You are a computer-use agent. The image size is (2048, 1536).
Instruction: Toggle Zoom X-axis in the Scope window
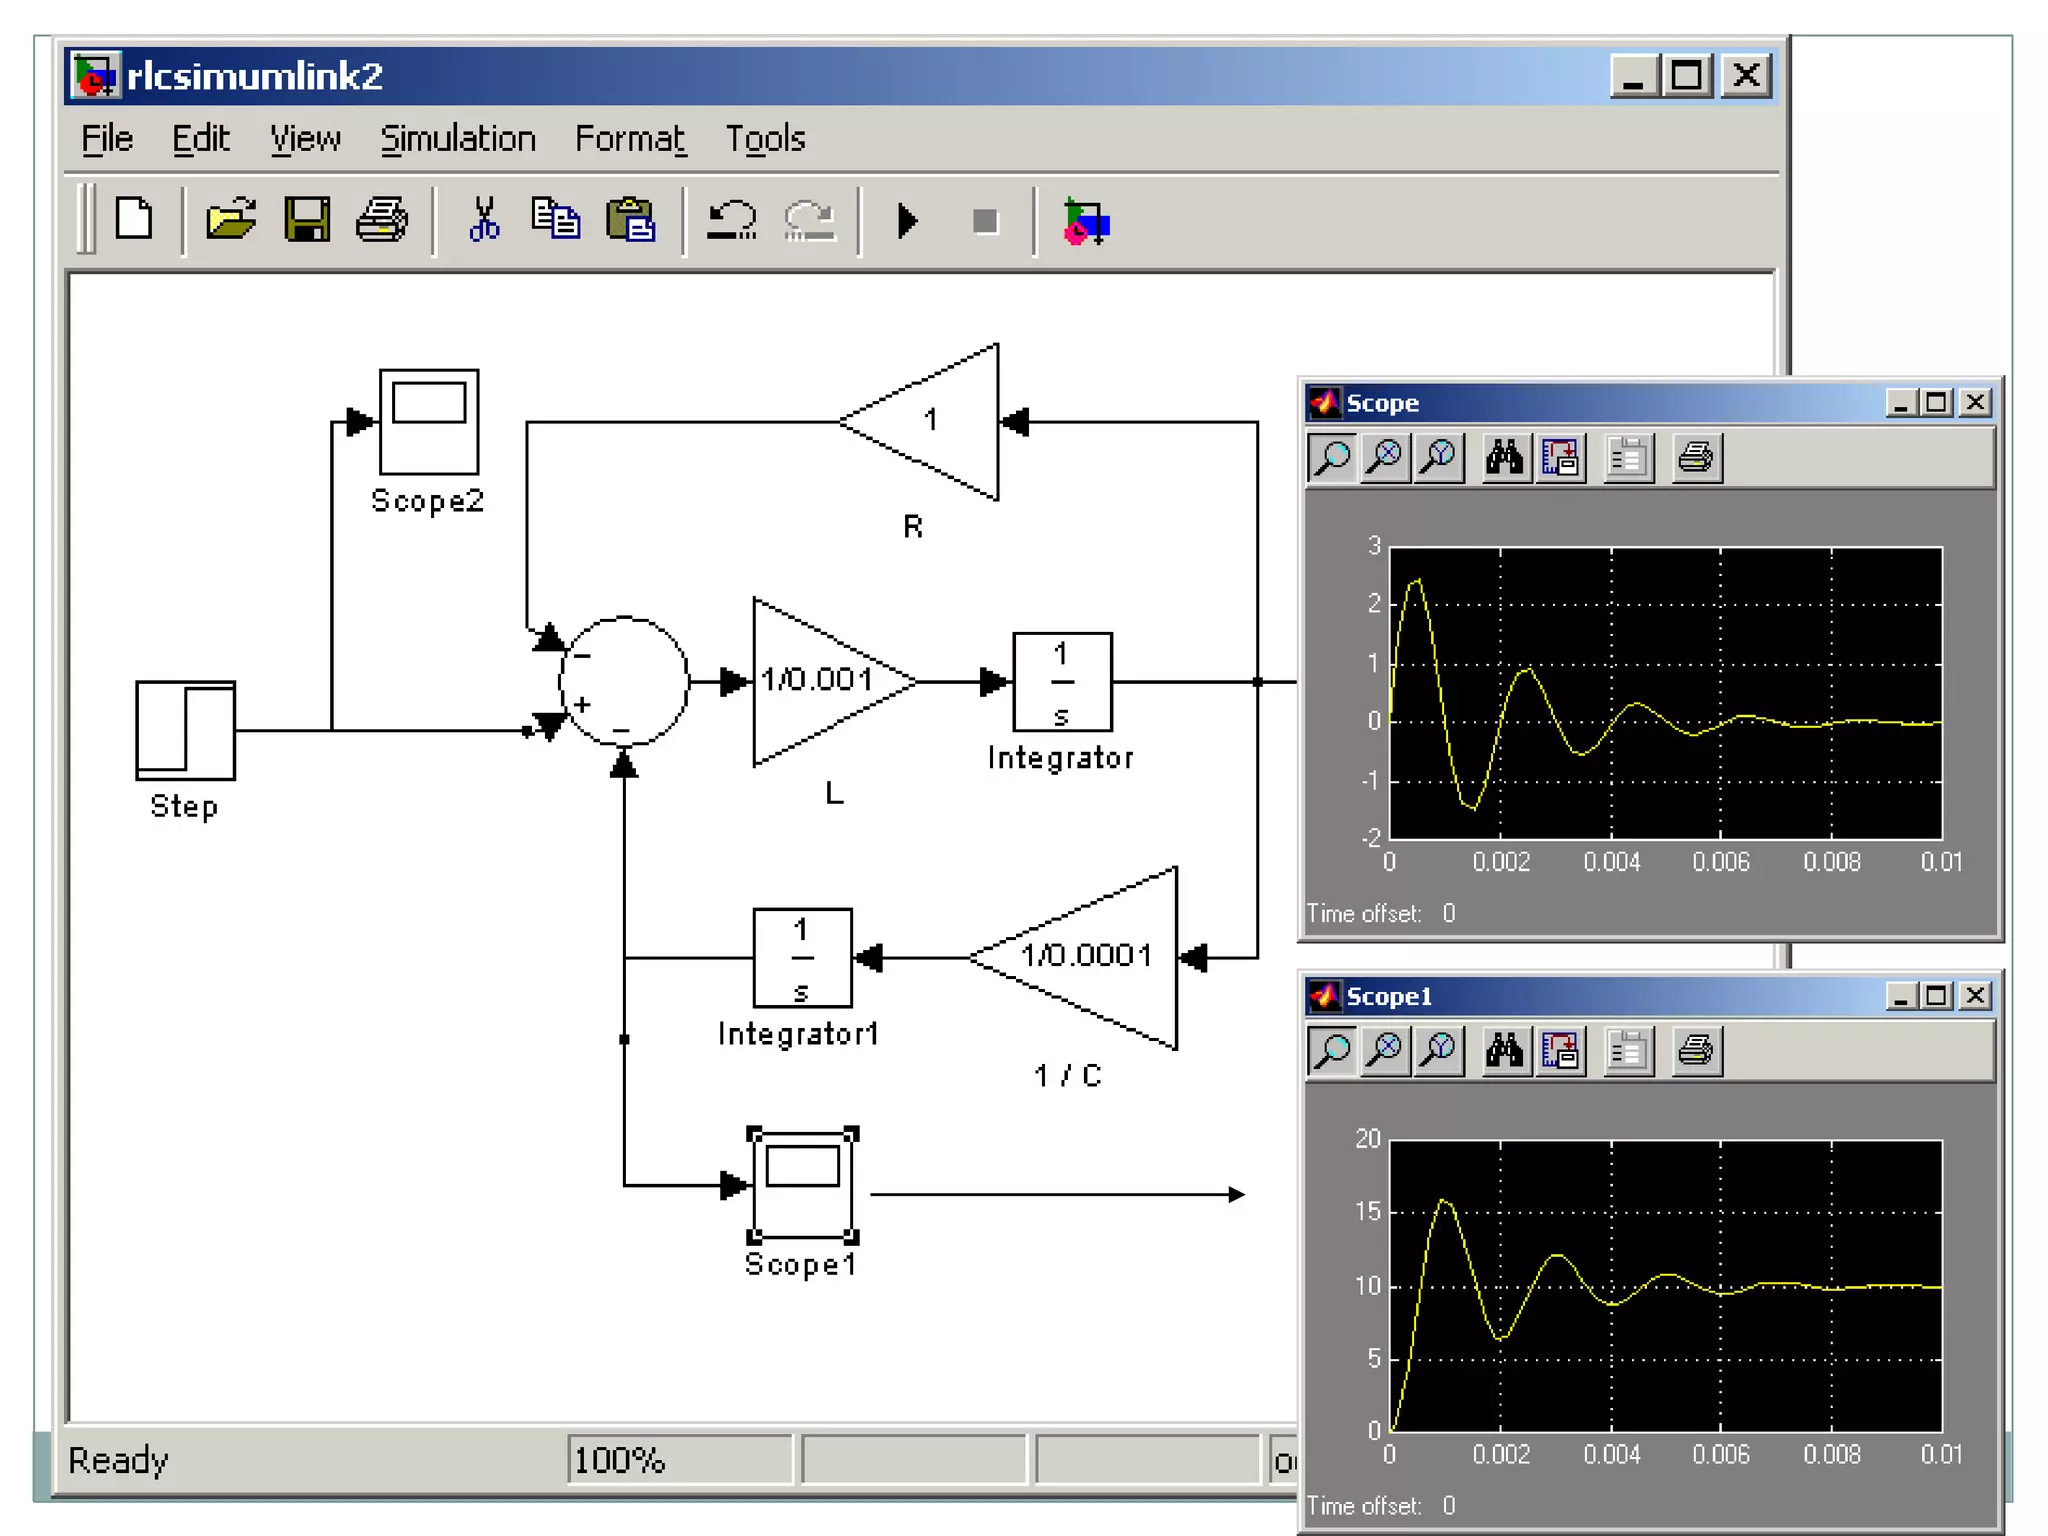tap(1386, 458)
